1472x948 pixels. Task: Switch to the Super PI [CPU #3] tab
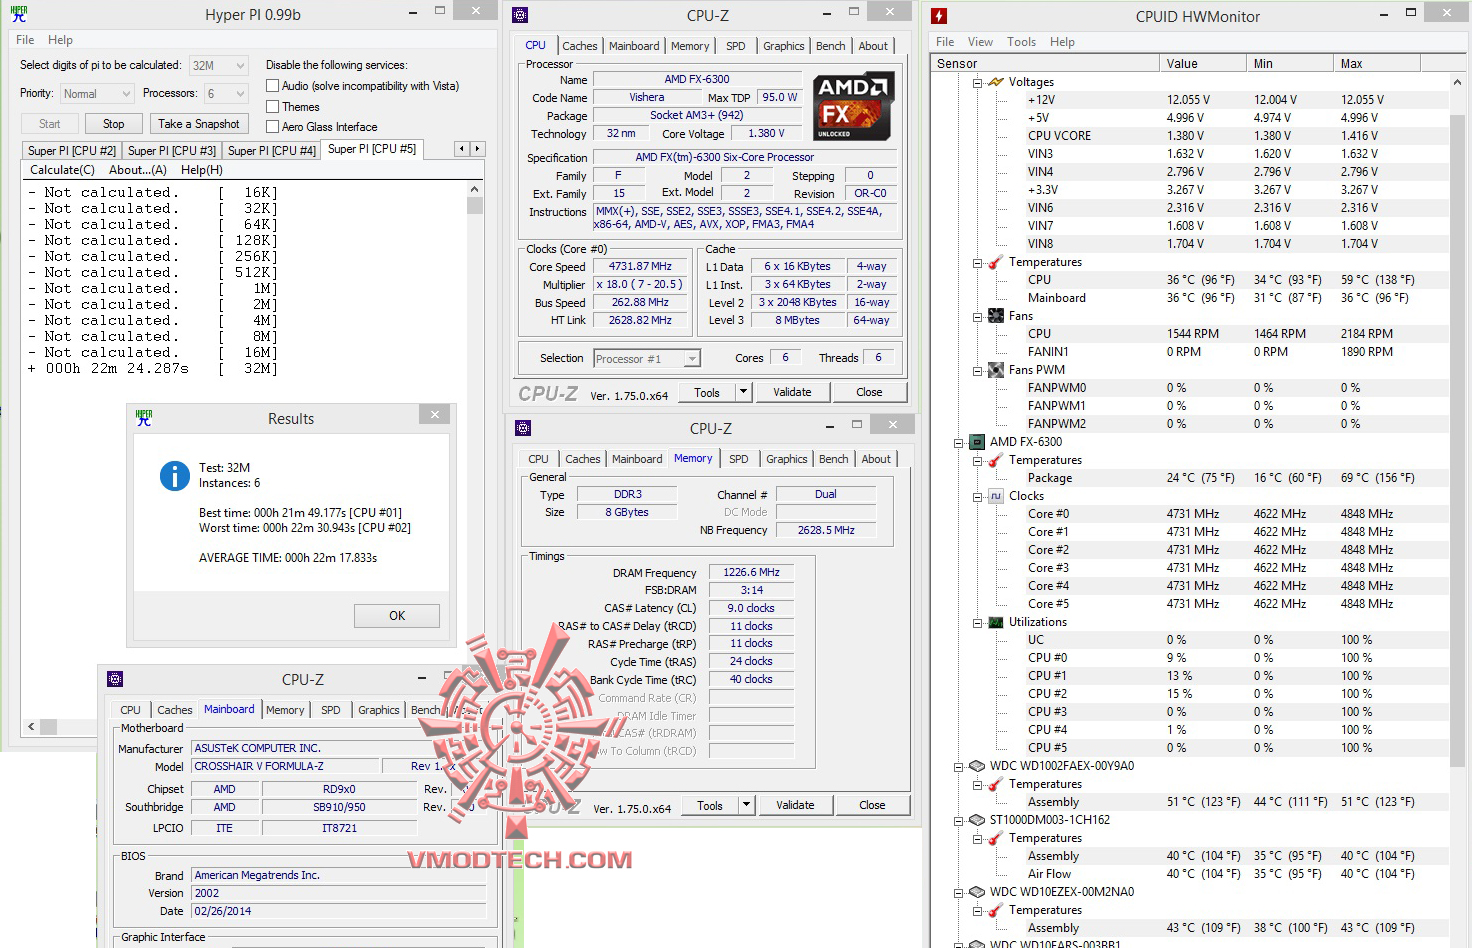pyautogui.click(x=172, y=151)
